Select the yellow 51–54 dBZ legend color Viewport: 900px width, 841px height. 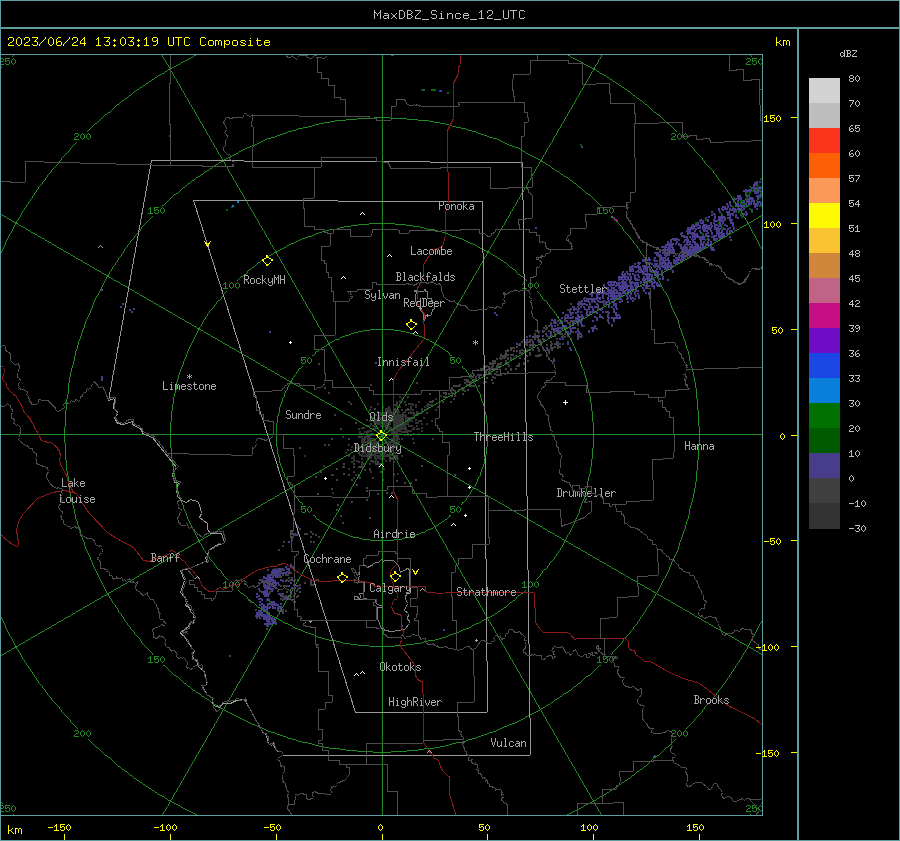[x=824, y=216]
